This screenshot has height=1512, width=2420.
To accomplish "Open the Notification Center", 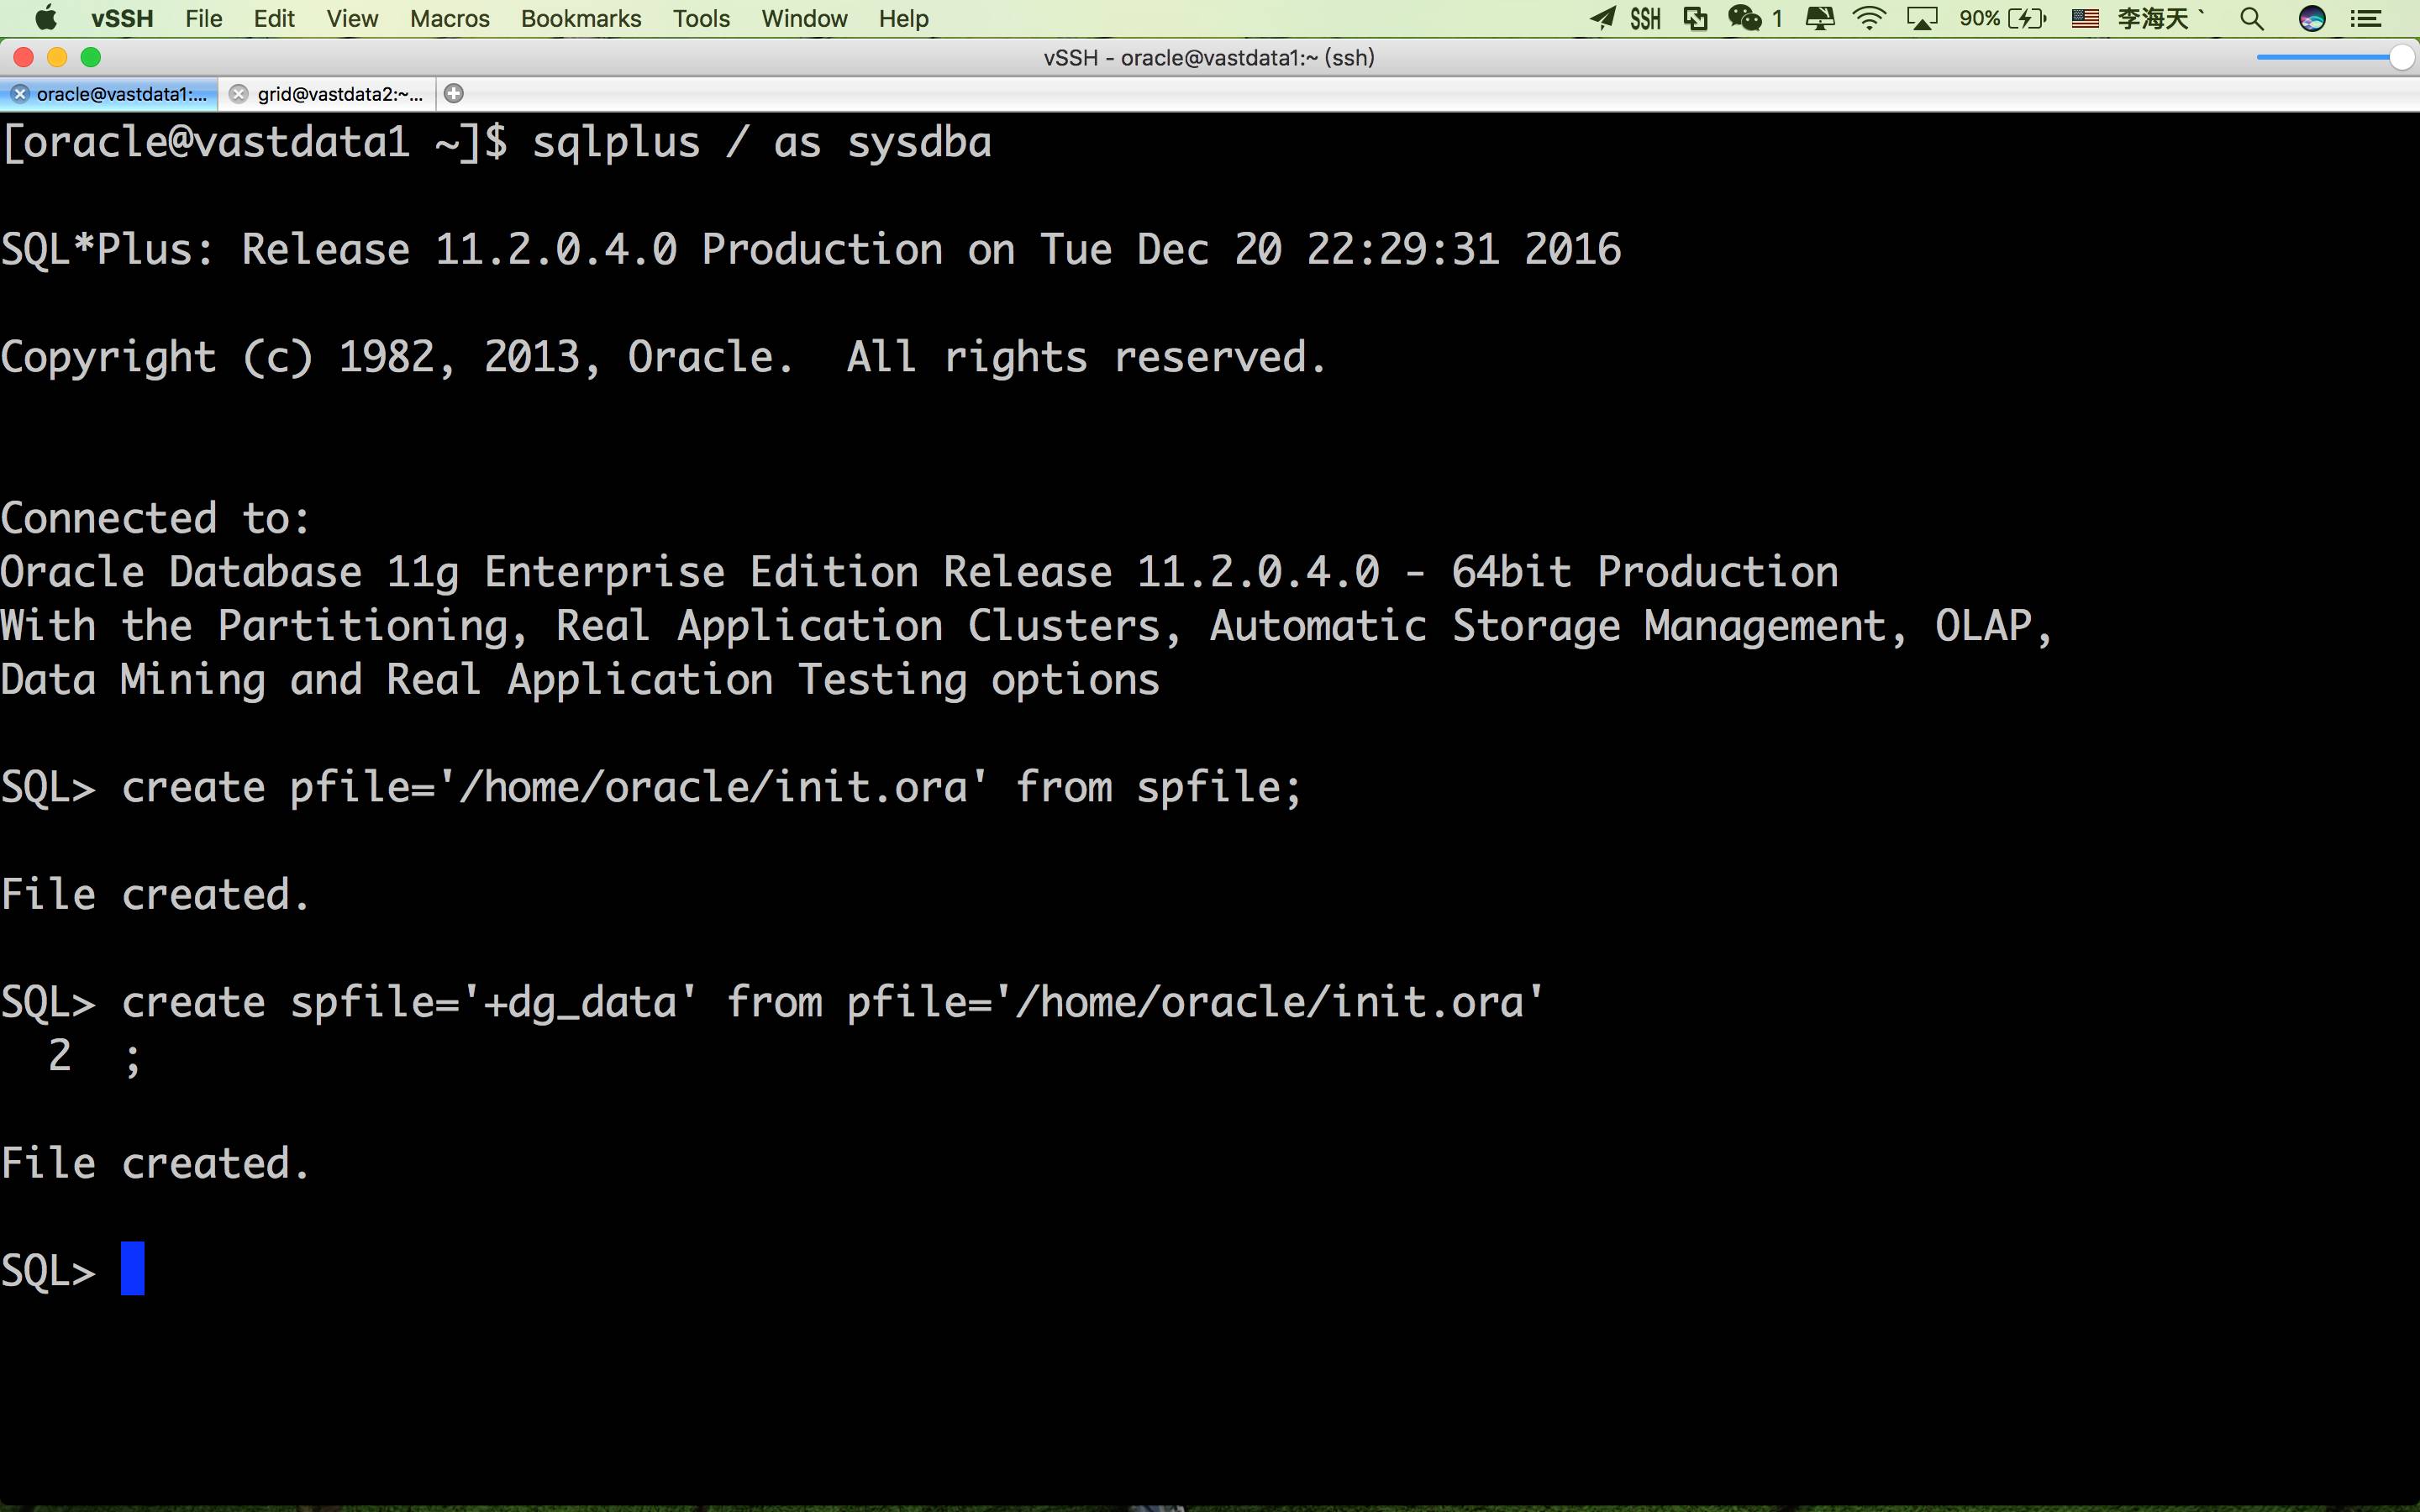I will pyautogui.click(x=2366, y=18).
